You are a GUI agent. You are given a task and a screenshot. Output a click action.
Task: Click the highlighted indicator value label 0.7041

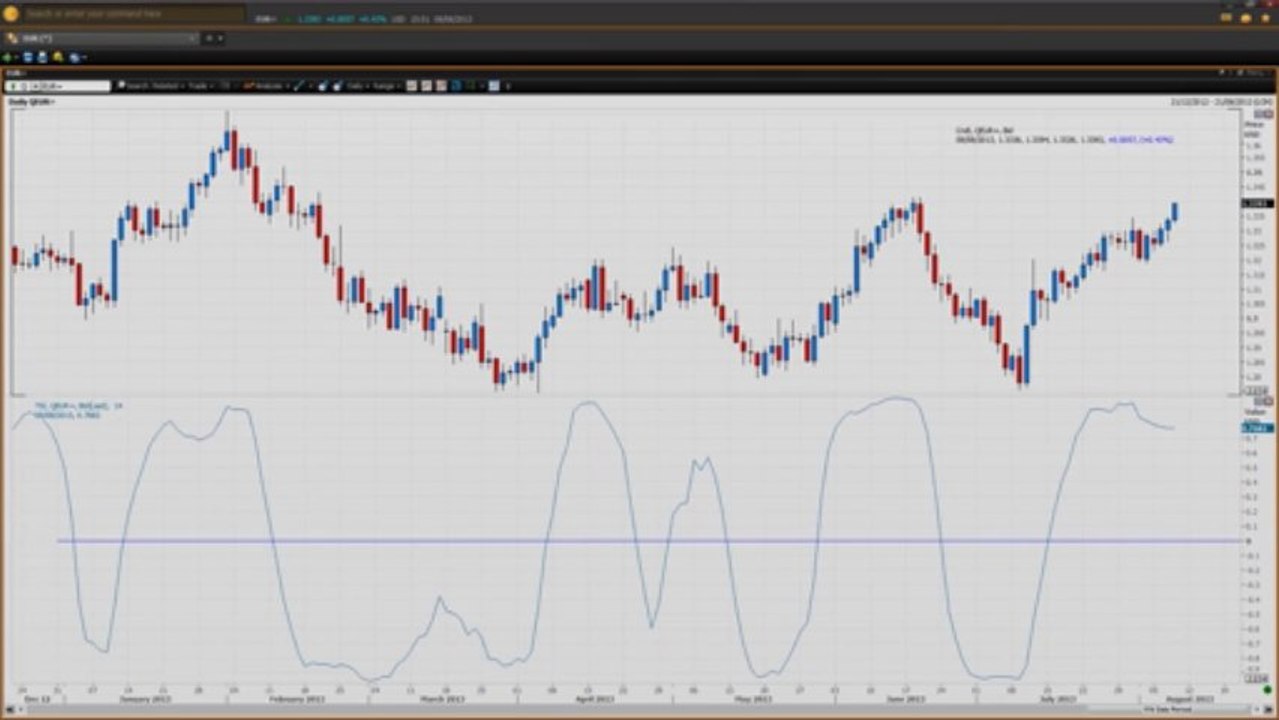click(x=1256, y=428)
